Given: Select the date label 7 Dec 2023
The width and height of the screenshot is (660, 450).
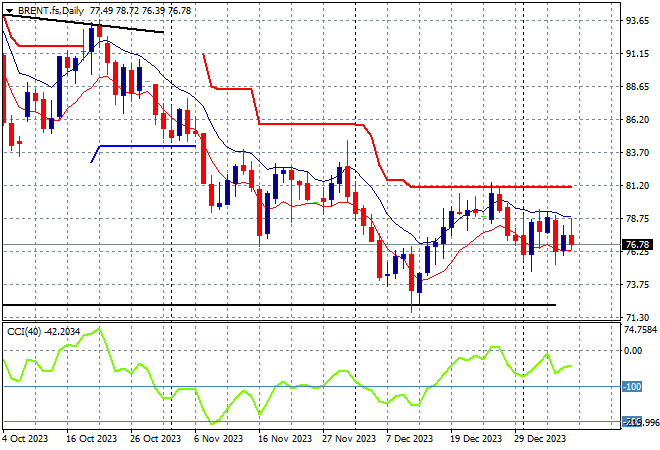Looking at the screenshot, I should click(x=410, y=439).
